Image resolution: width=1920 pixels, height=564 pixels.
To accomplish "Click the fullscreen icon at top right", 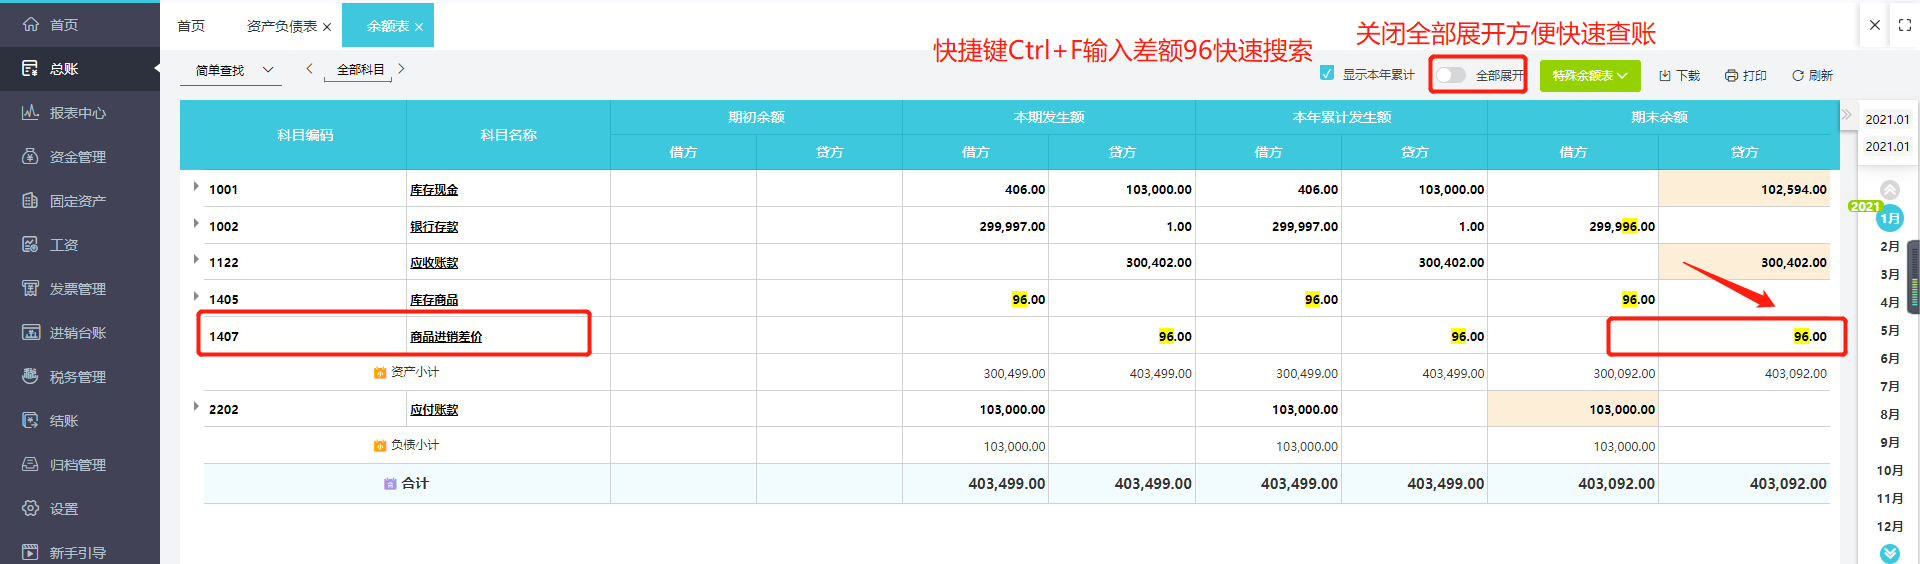I will 1905,25.
